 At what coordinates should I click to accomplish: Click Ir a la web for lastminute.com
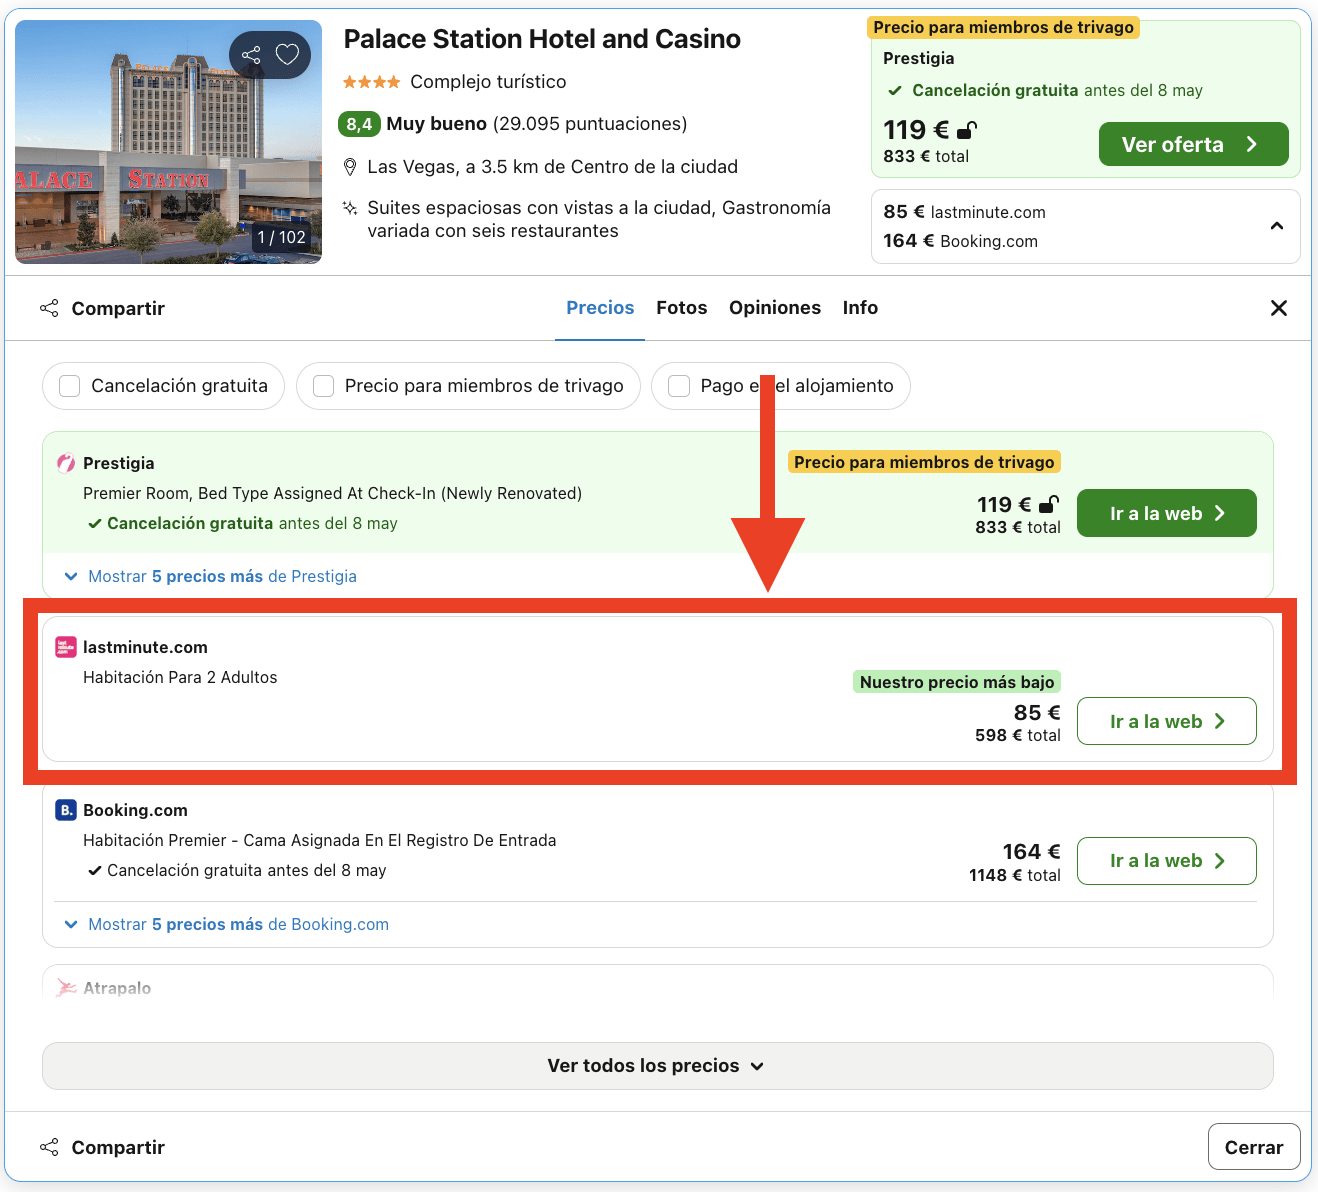point(1166,721)
